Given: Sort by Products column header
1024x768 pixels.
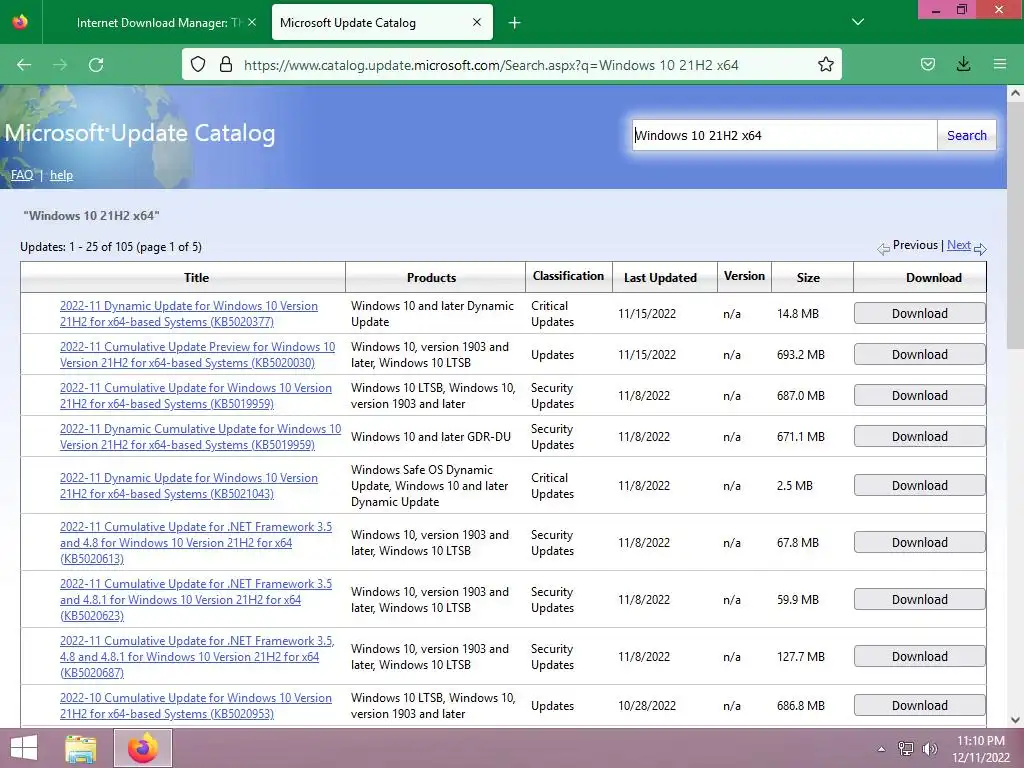Looking at the screenshot, I should 431,278.
